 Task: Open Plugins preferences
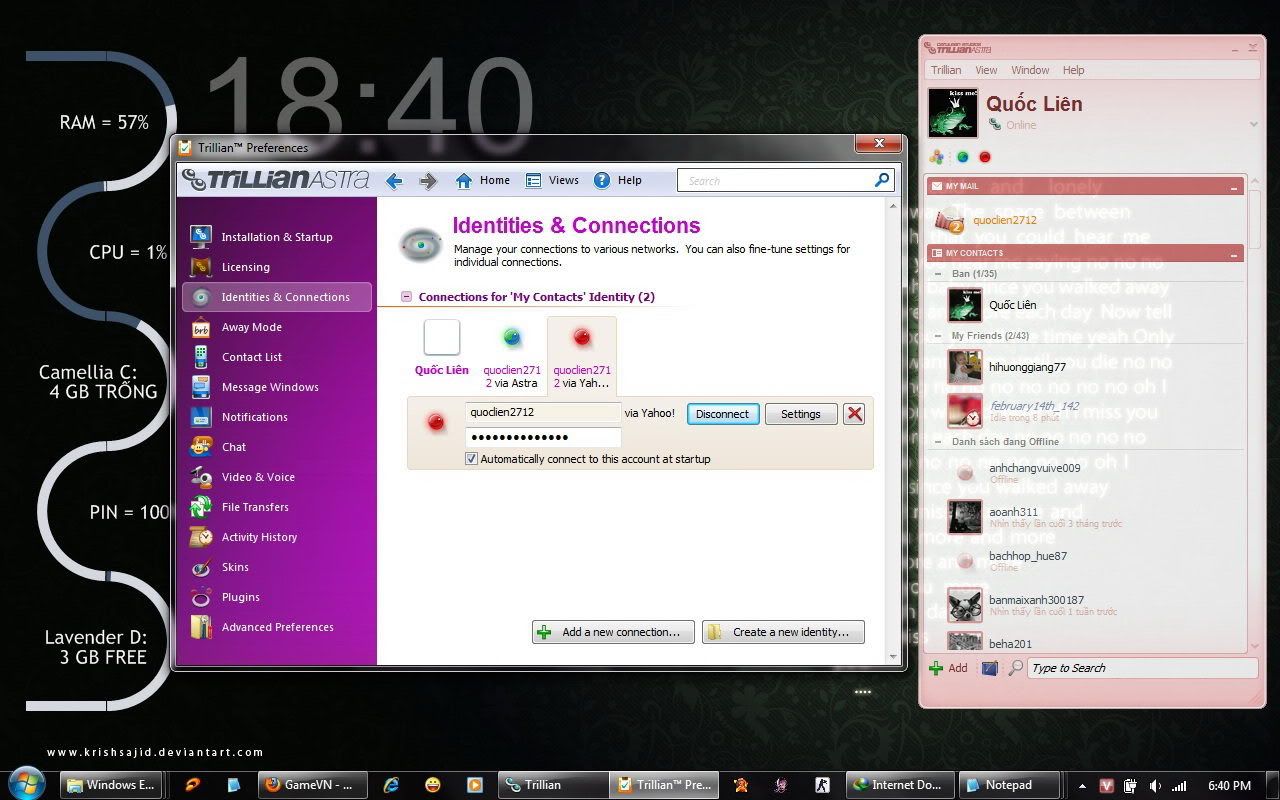(276, 597)
